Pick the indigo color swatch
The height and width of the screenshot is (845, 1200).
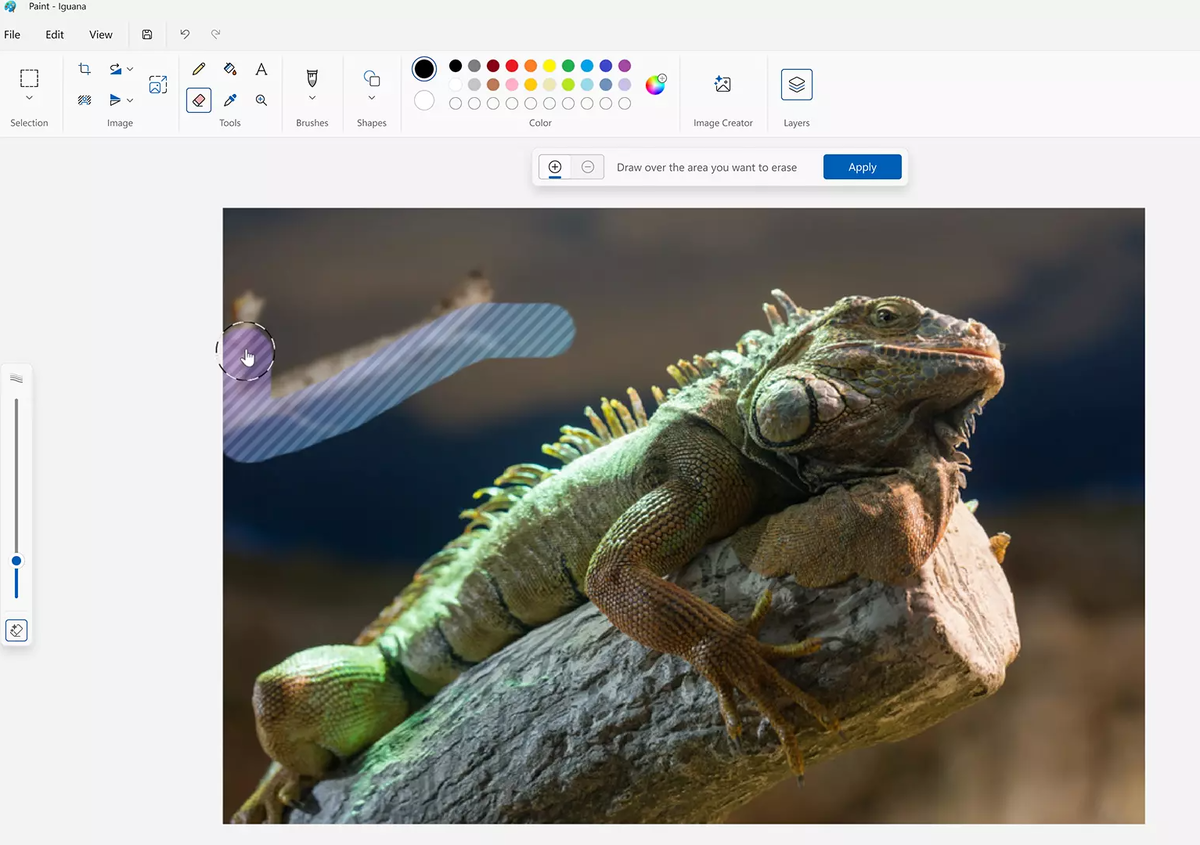point(606,66)
